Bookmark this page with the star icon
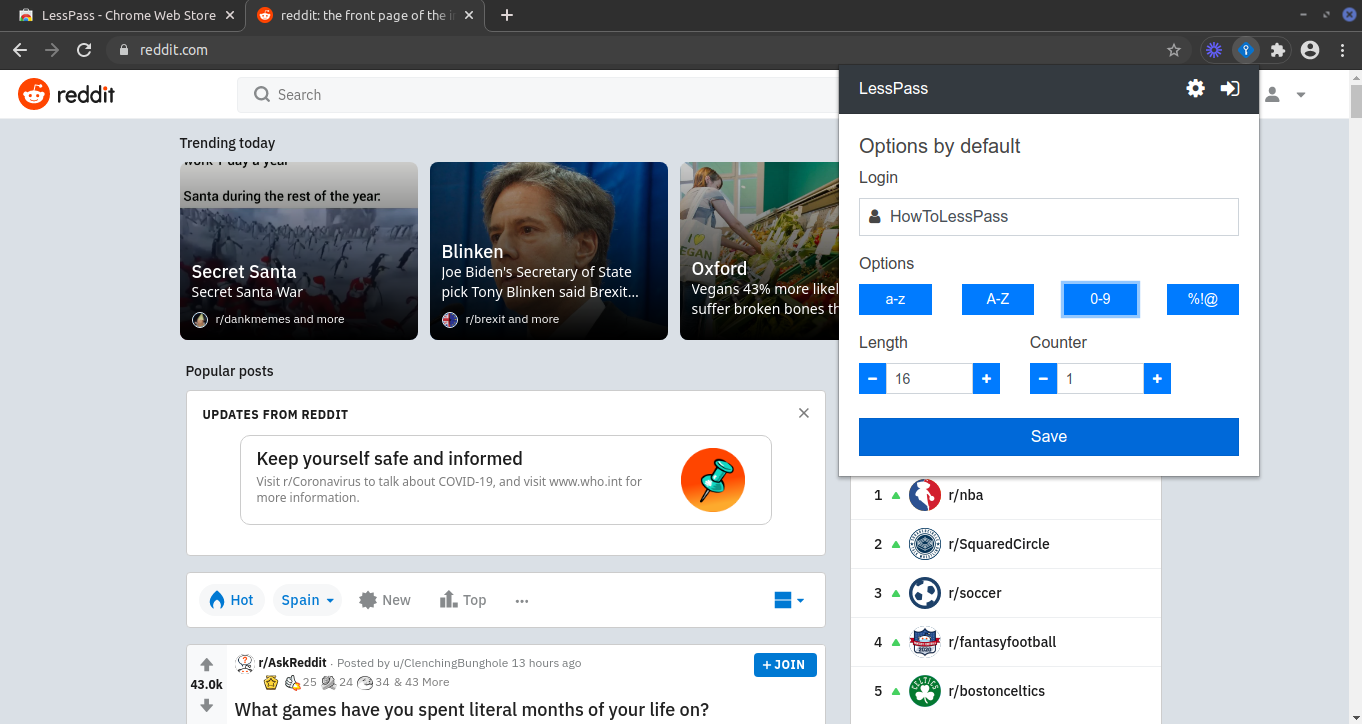Screen dimensions: 1362x724 [1174, 50]
